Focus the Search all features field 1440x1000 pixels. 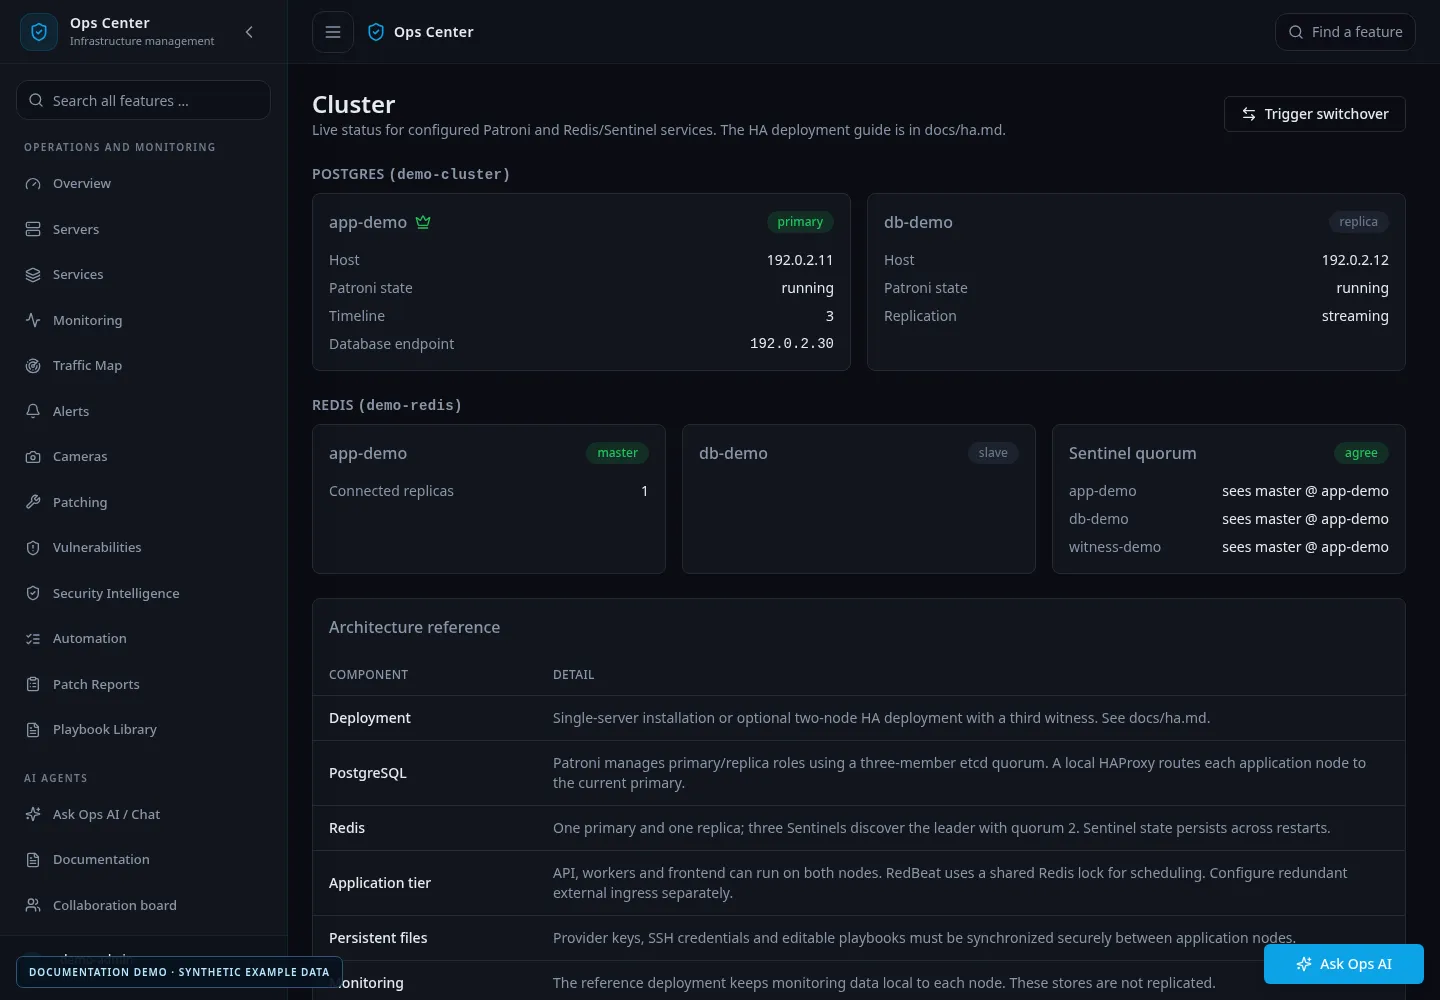click(x=143, y=100)
